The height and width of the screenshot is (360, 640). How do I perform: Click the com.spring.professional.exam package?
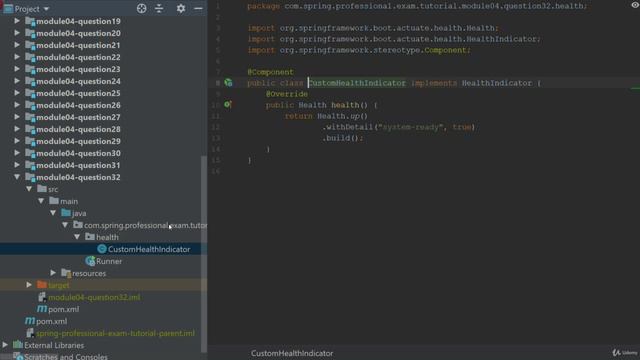pos(145,225)
